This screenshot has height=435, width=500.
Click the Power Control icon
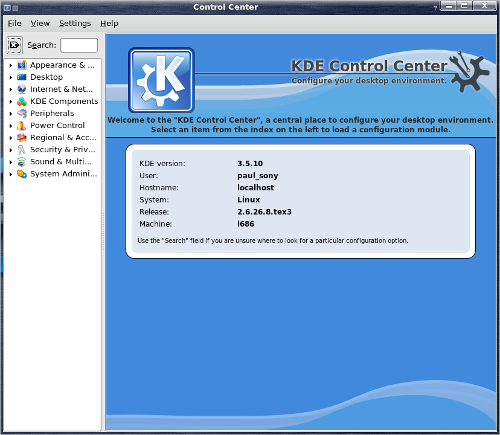coord(22,125)
